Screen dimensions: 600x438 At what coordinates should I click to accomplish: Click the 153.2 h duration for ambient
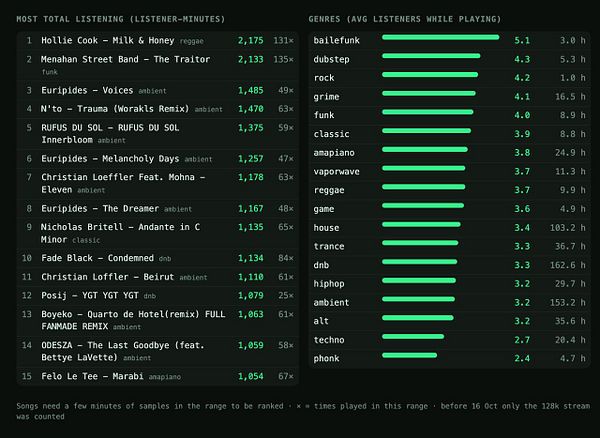point(568,303)
